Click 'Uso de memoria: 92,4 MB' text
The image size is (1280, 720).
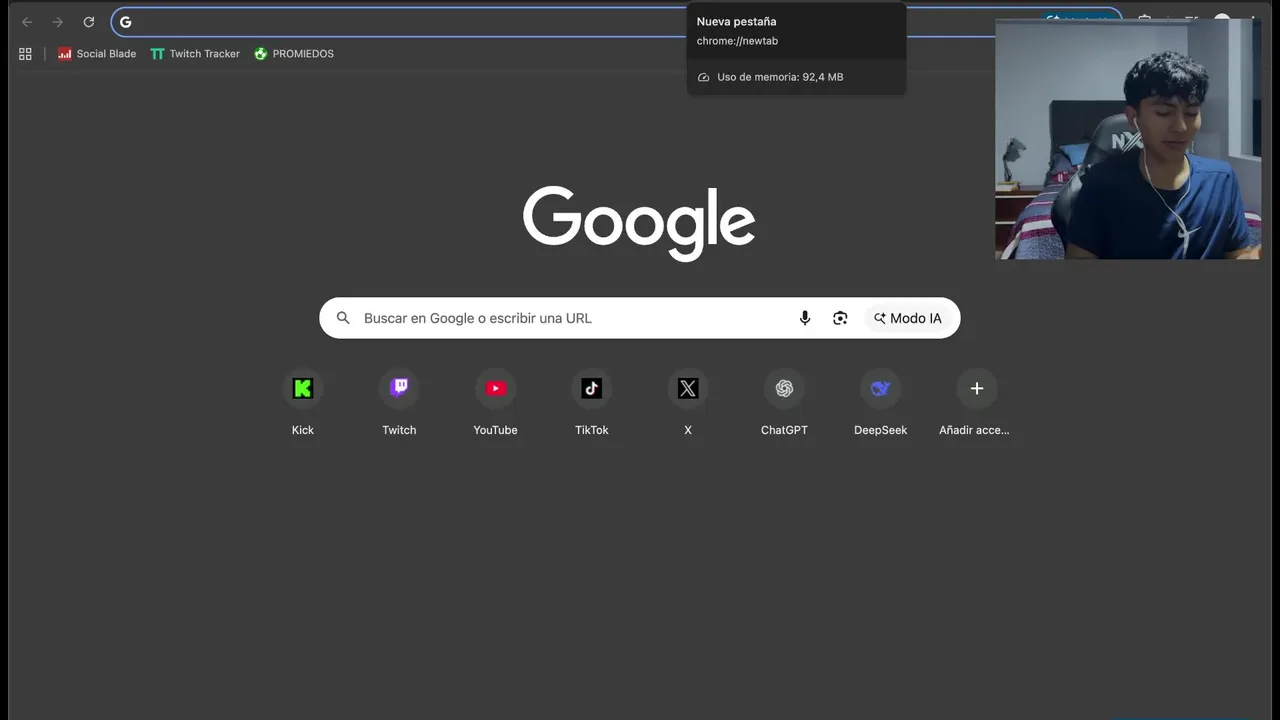(x=780, y=77)
